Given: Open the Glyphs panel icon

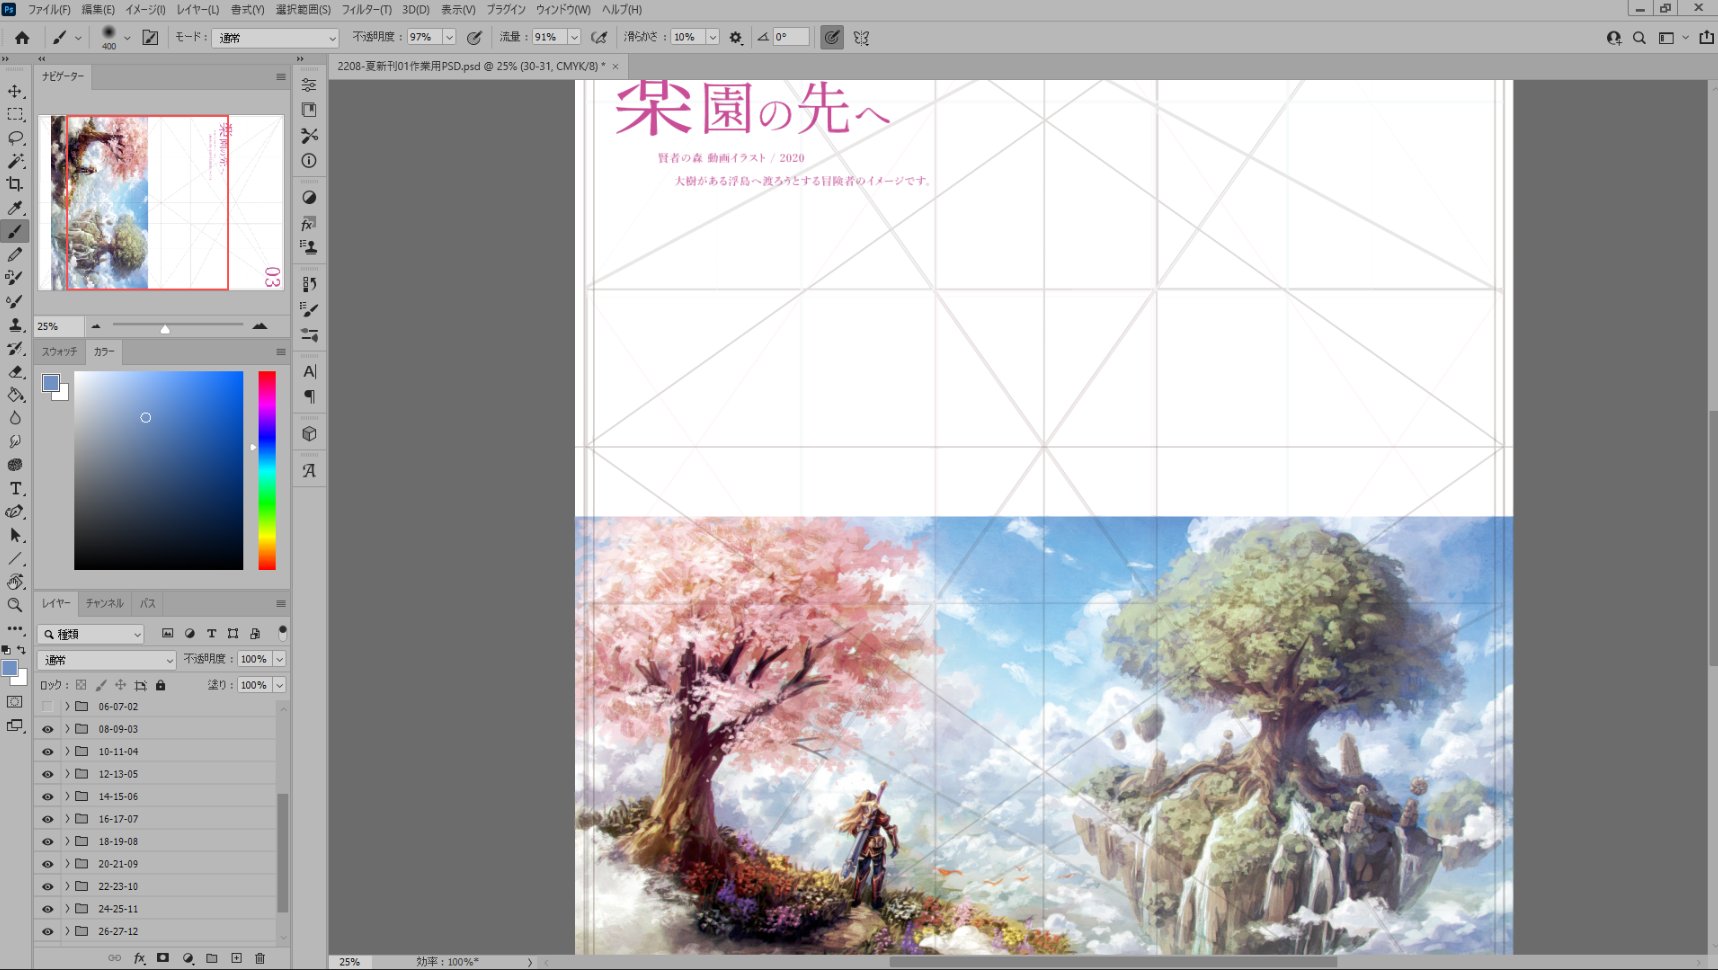Looking at the screenshot, I should pos(309,471).
